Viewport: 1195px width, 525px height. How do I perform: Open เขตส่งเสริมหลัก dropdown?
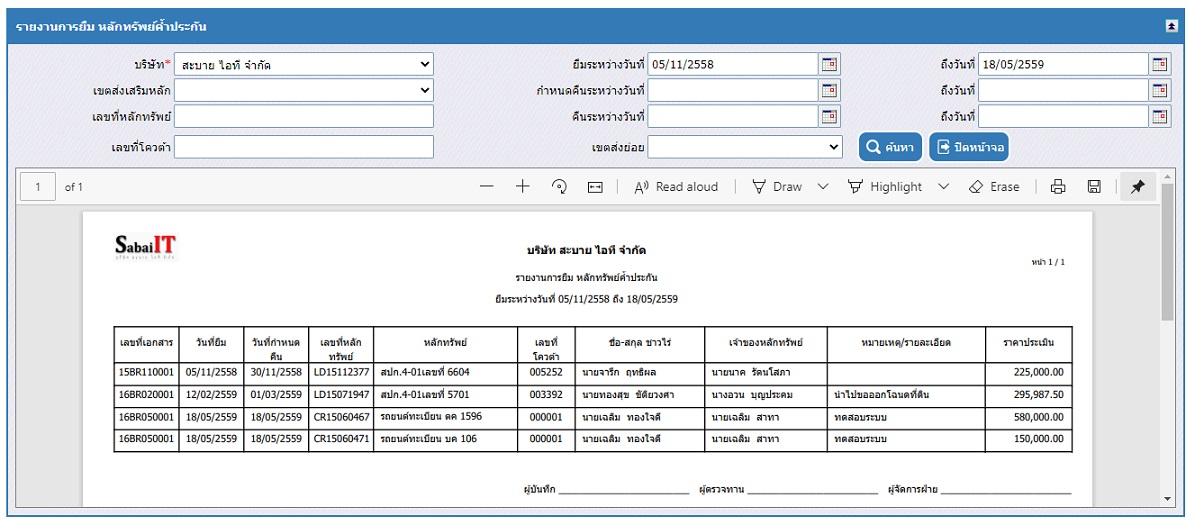pyautogui.click(x=304, y=91)
